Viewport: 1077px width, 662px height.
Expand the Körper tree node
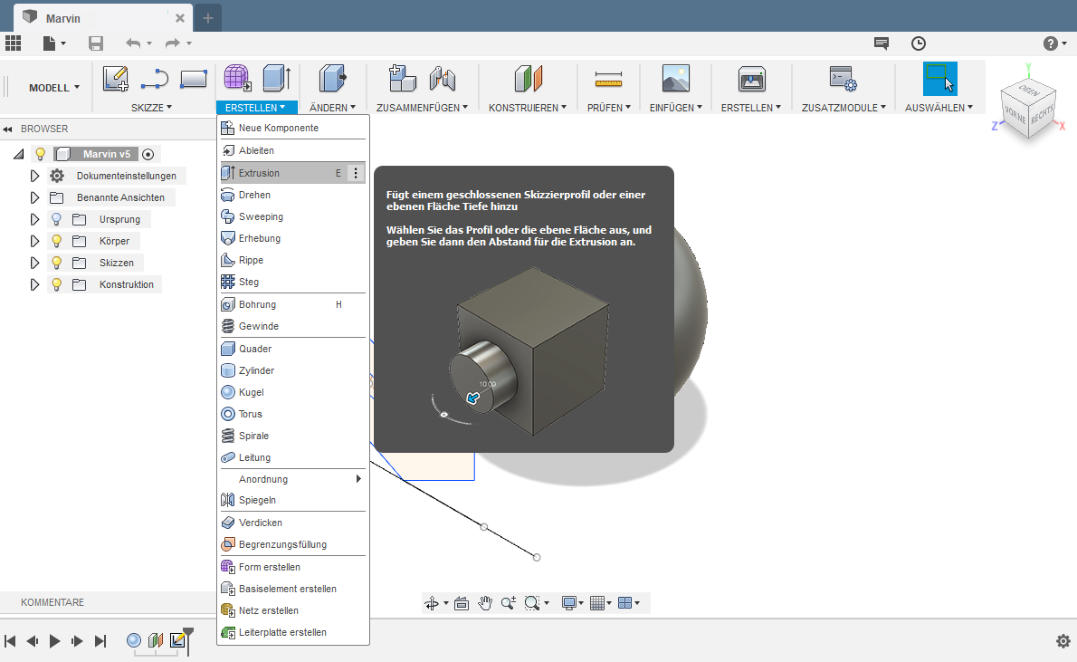(x=34, y=241)
